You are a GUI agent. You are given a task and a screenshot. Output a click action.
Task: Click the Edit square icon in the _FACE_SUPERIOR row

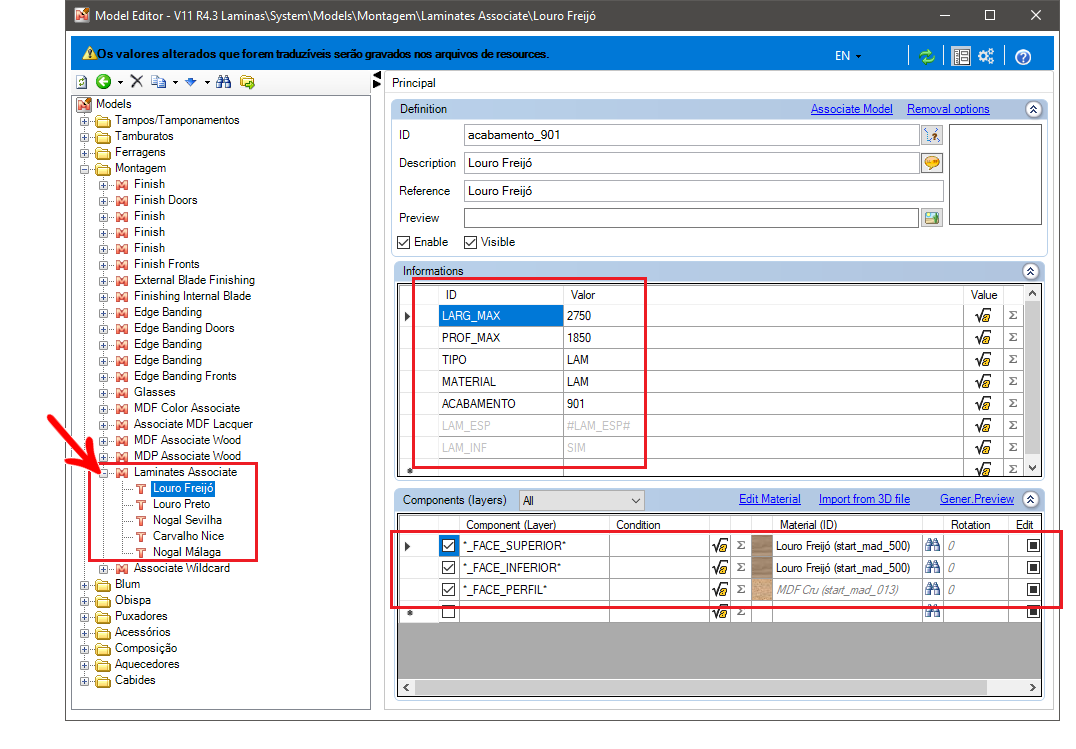click(1033, 546)
